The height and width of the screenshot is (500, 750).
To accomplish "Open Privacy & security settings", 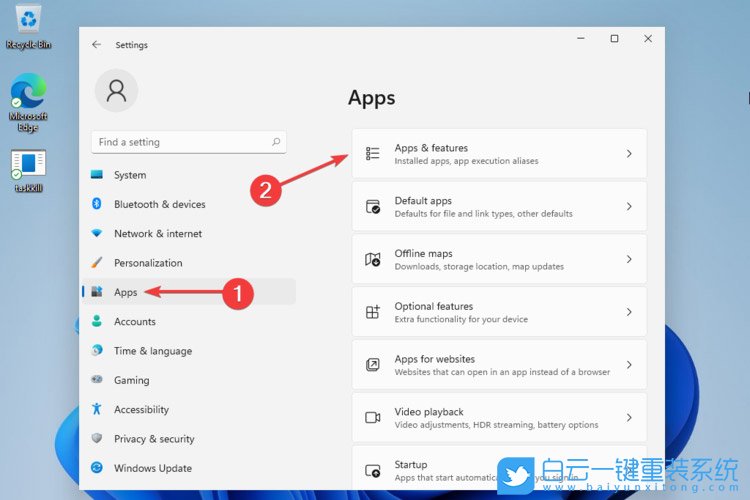I will [154, 439].
